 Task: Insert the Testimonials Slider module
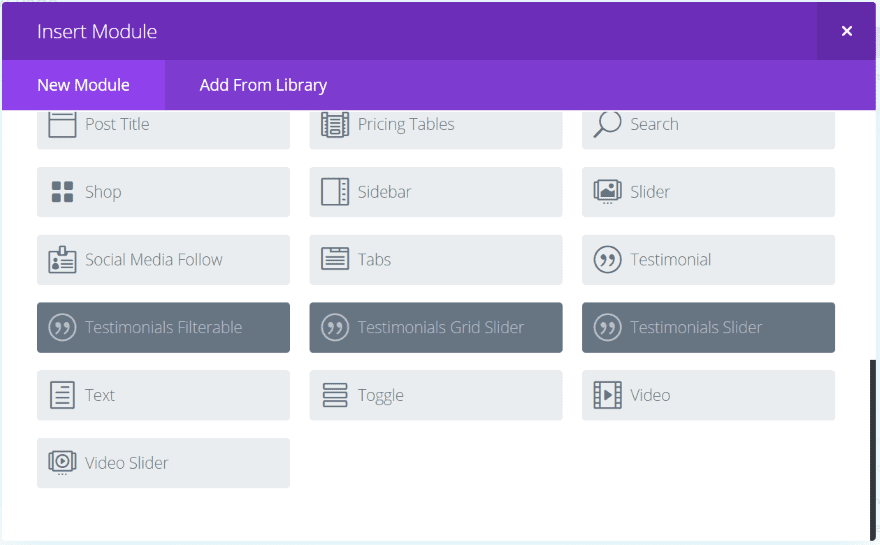tap(708, 327)
